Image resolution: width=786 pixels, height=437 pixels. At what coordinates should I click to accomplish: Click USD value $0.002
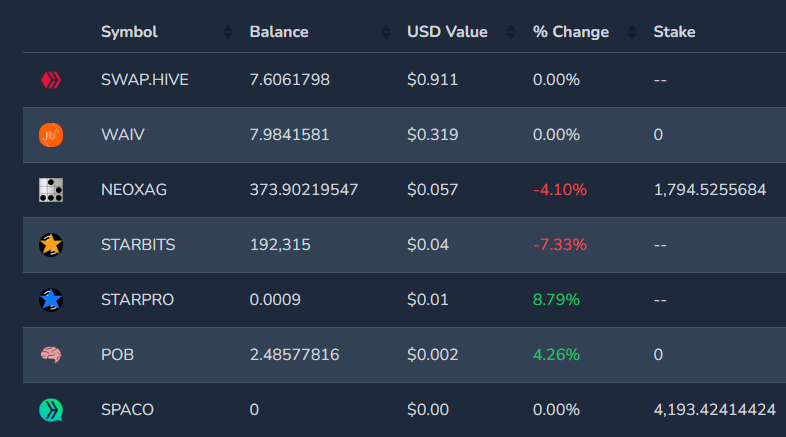coord(433,355)
